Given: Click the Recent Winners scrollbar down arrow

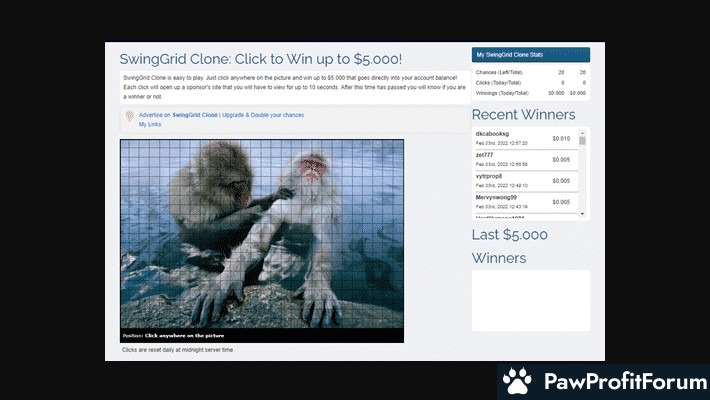Looking at the screenshot, I should 582,214.
